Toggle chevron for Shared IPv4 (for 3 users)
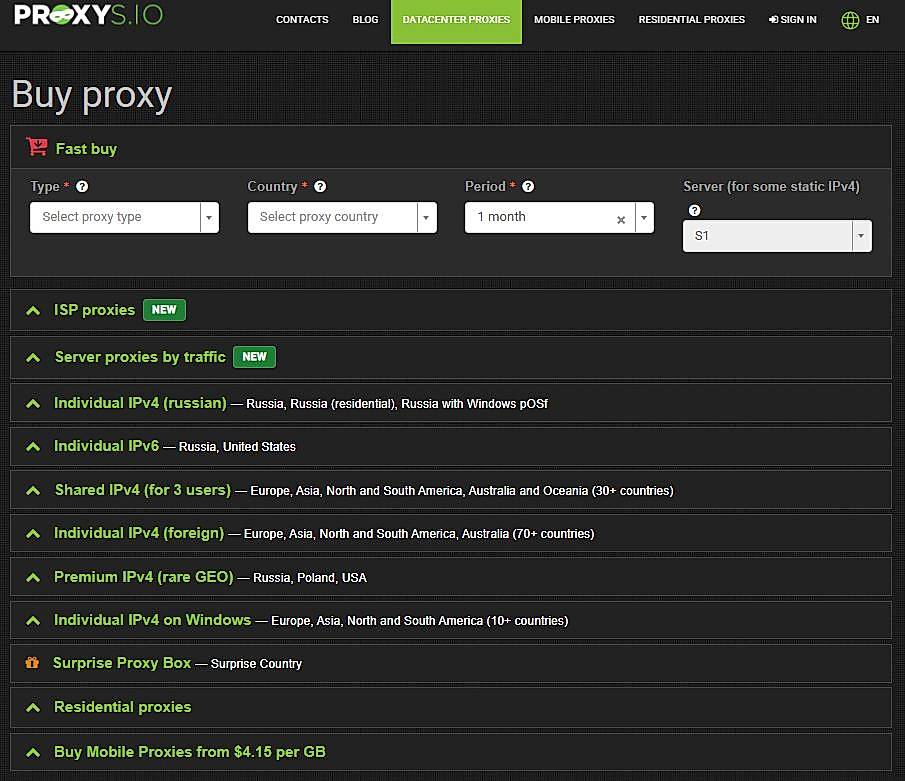This screenshot has height=781, width=905. (x=33, y=491)
